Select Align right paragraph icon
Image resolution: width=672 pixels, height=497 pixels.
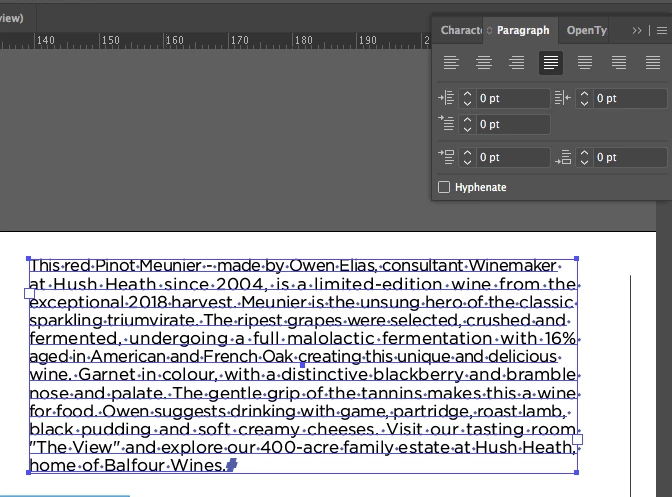click(516, 63)
